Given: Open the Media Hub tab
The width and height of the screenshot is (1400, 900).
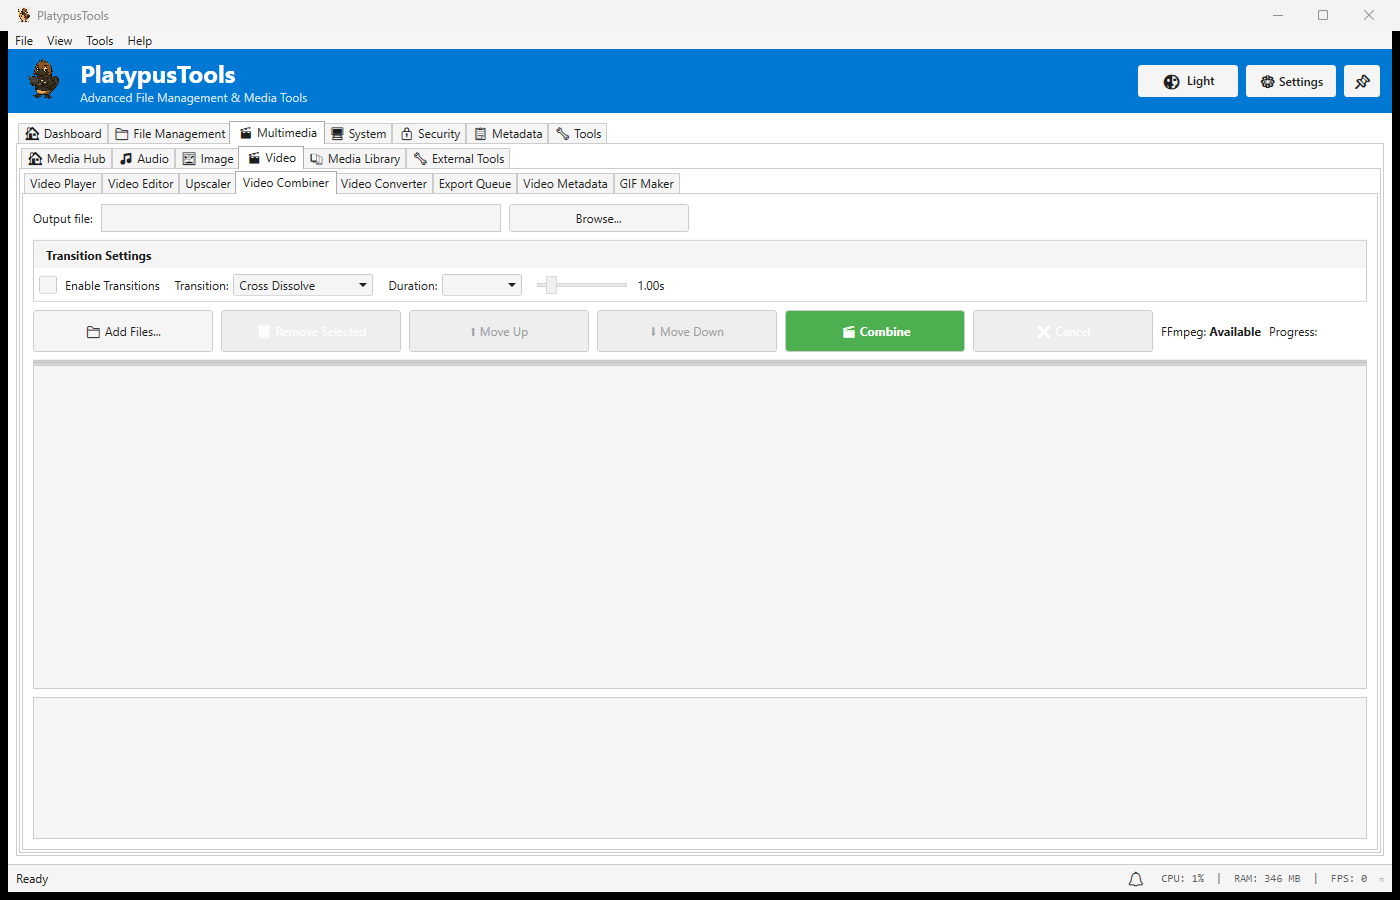Looking at the screenshot, I should click(x=66, y=159).
